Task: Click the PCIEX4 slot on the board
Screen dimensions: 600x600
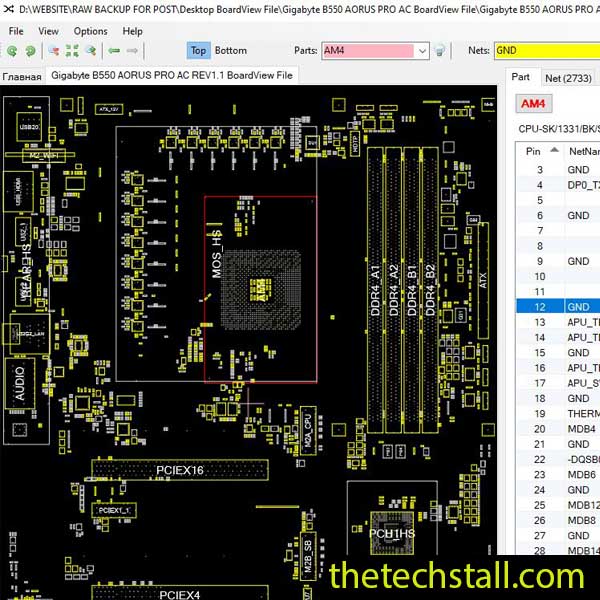Action: click(180, 593)
